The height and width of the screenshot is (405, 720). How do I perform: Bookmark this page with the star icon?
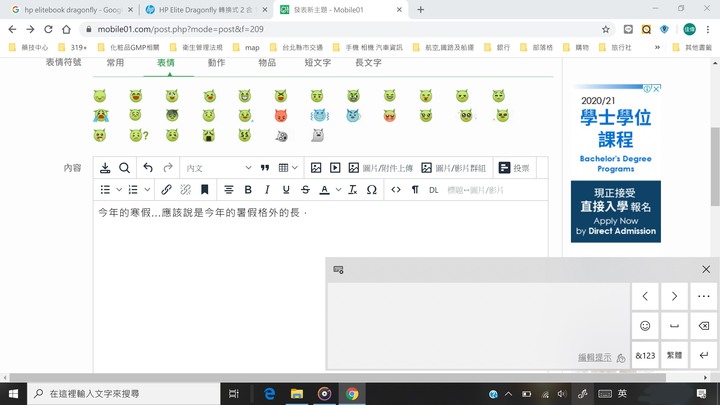tap(606, 29)
